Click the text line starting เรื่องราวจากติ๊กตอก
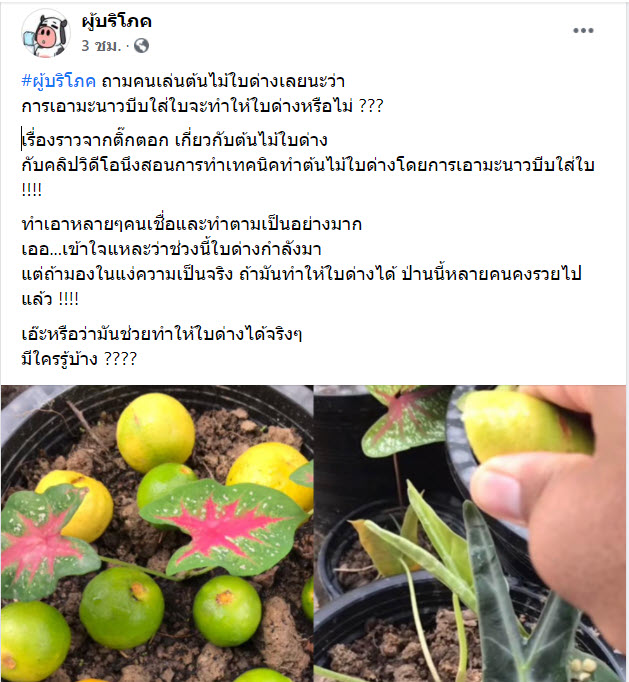 [174, 140]
